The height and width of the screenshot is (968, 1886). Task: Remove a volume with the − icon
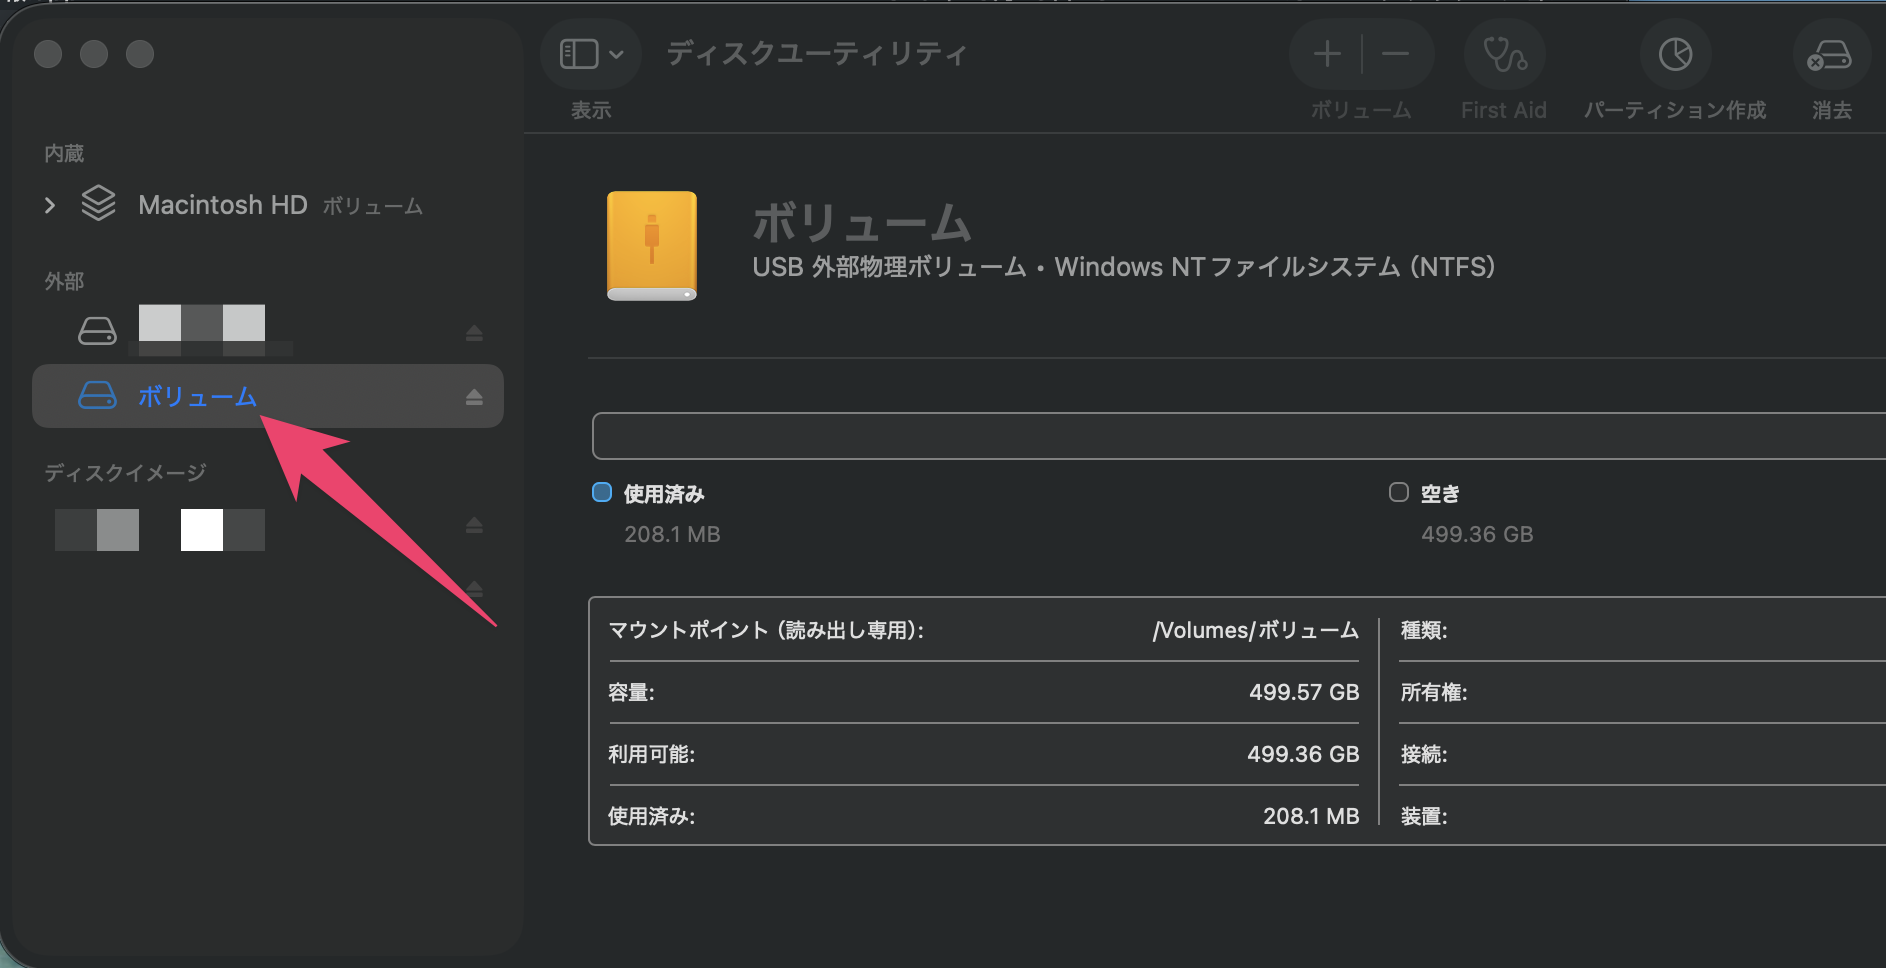(x=1396, y=55)
